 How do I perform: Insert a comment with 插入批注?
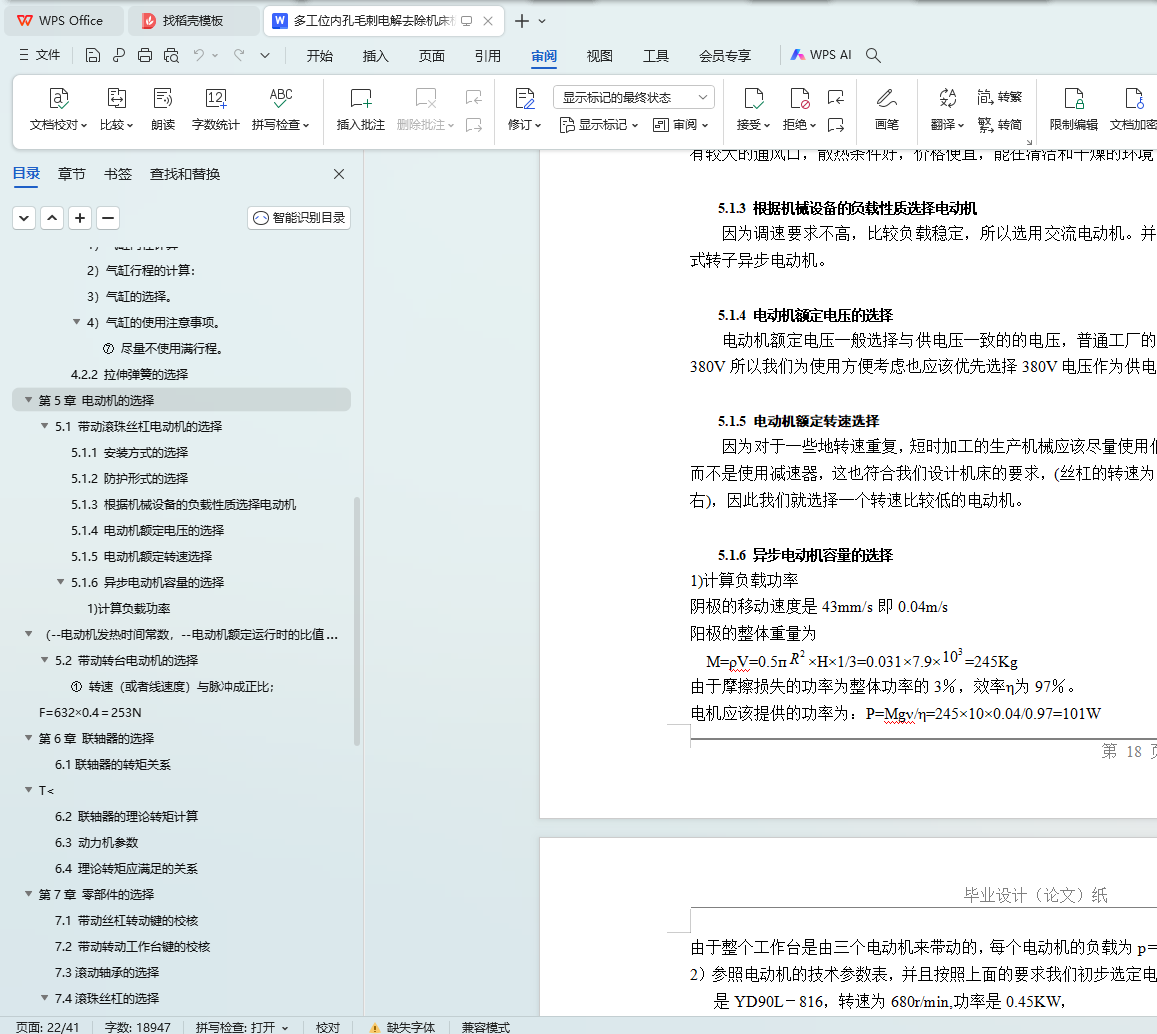361,108
